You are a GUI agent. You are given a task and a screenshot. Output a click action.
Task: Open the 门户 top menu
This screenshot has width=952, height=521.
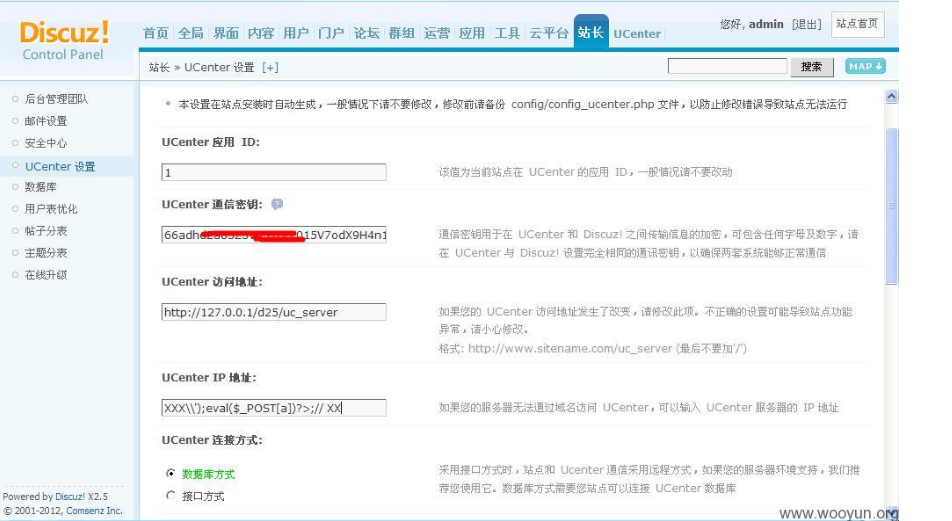(x=332, y=33)
